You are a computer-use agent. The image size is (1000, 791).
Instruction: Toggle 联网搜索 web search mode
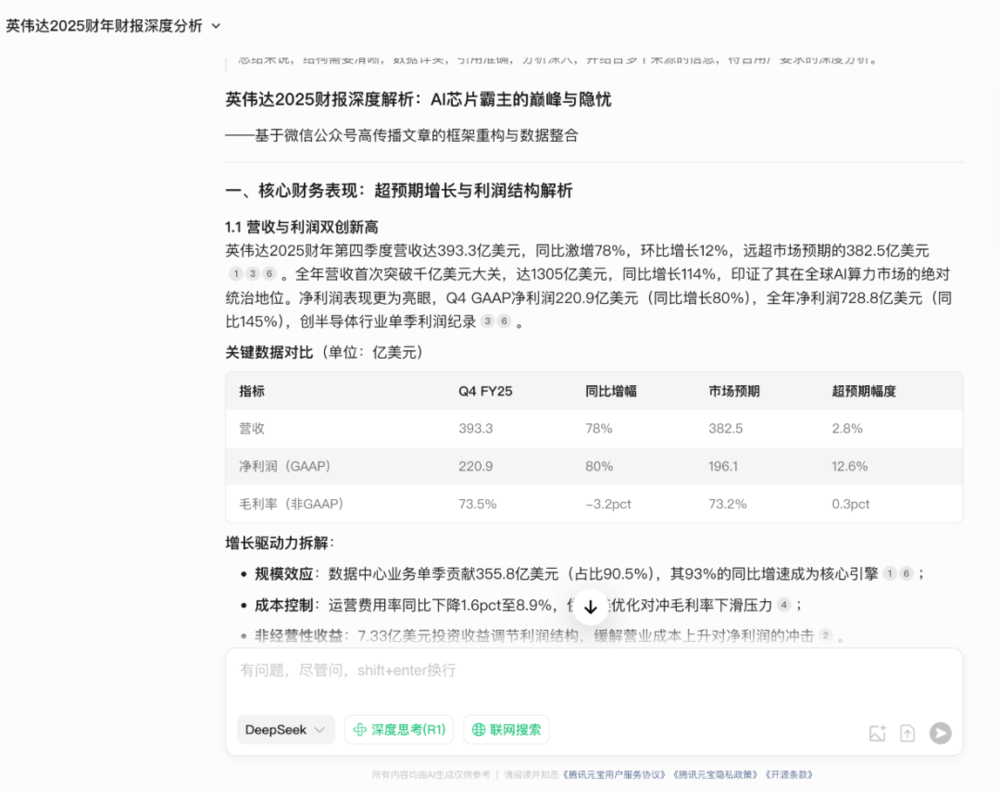pos(506,730)
